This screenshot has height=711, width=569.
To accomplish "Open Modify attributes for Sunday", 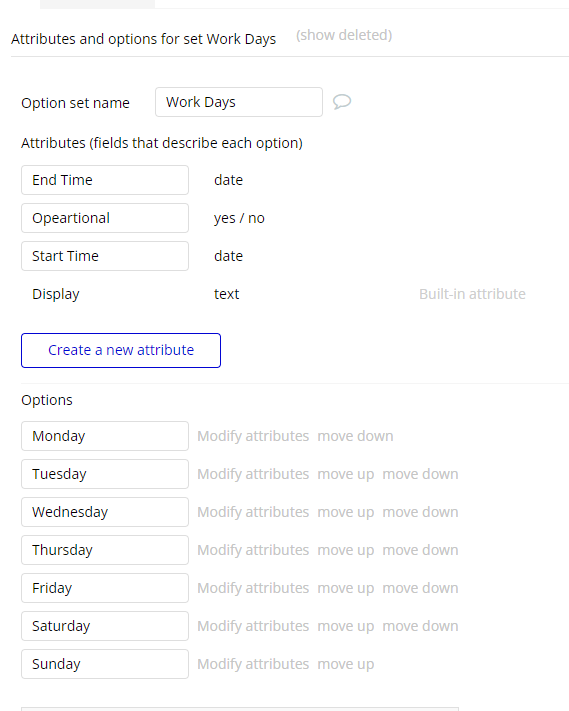I will [253, 664].
